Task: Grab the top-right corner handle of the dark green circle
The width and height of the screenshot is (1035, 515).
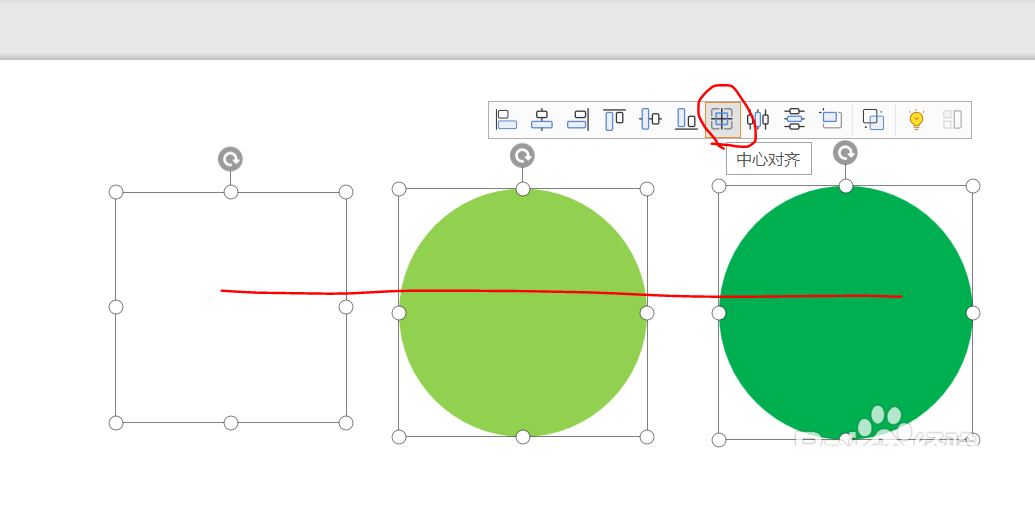Action: [x=973, y=186]
